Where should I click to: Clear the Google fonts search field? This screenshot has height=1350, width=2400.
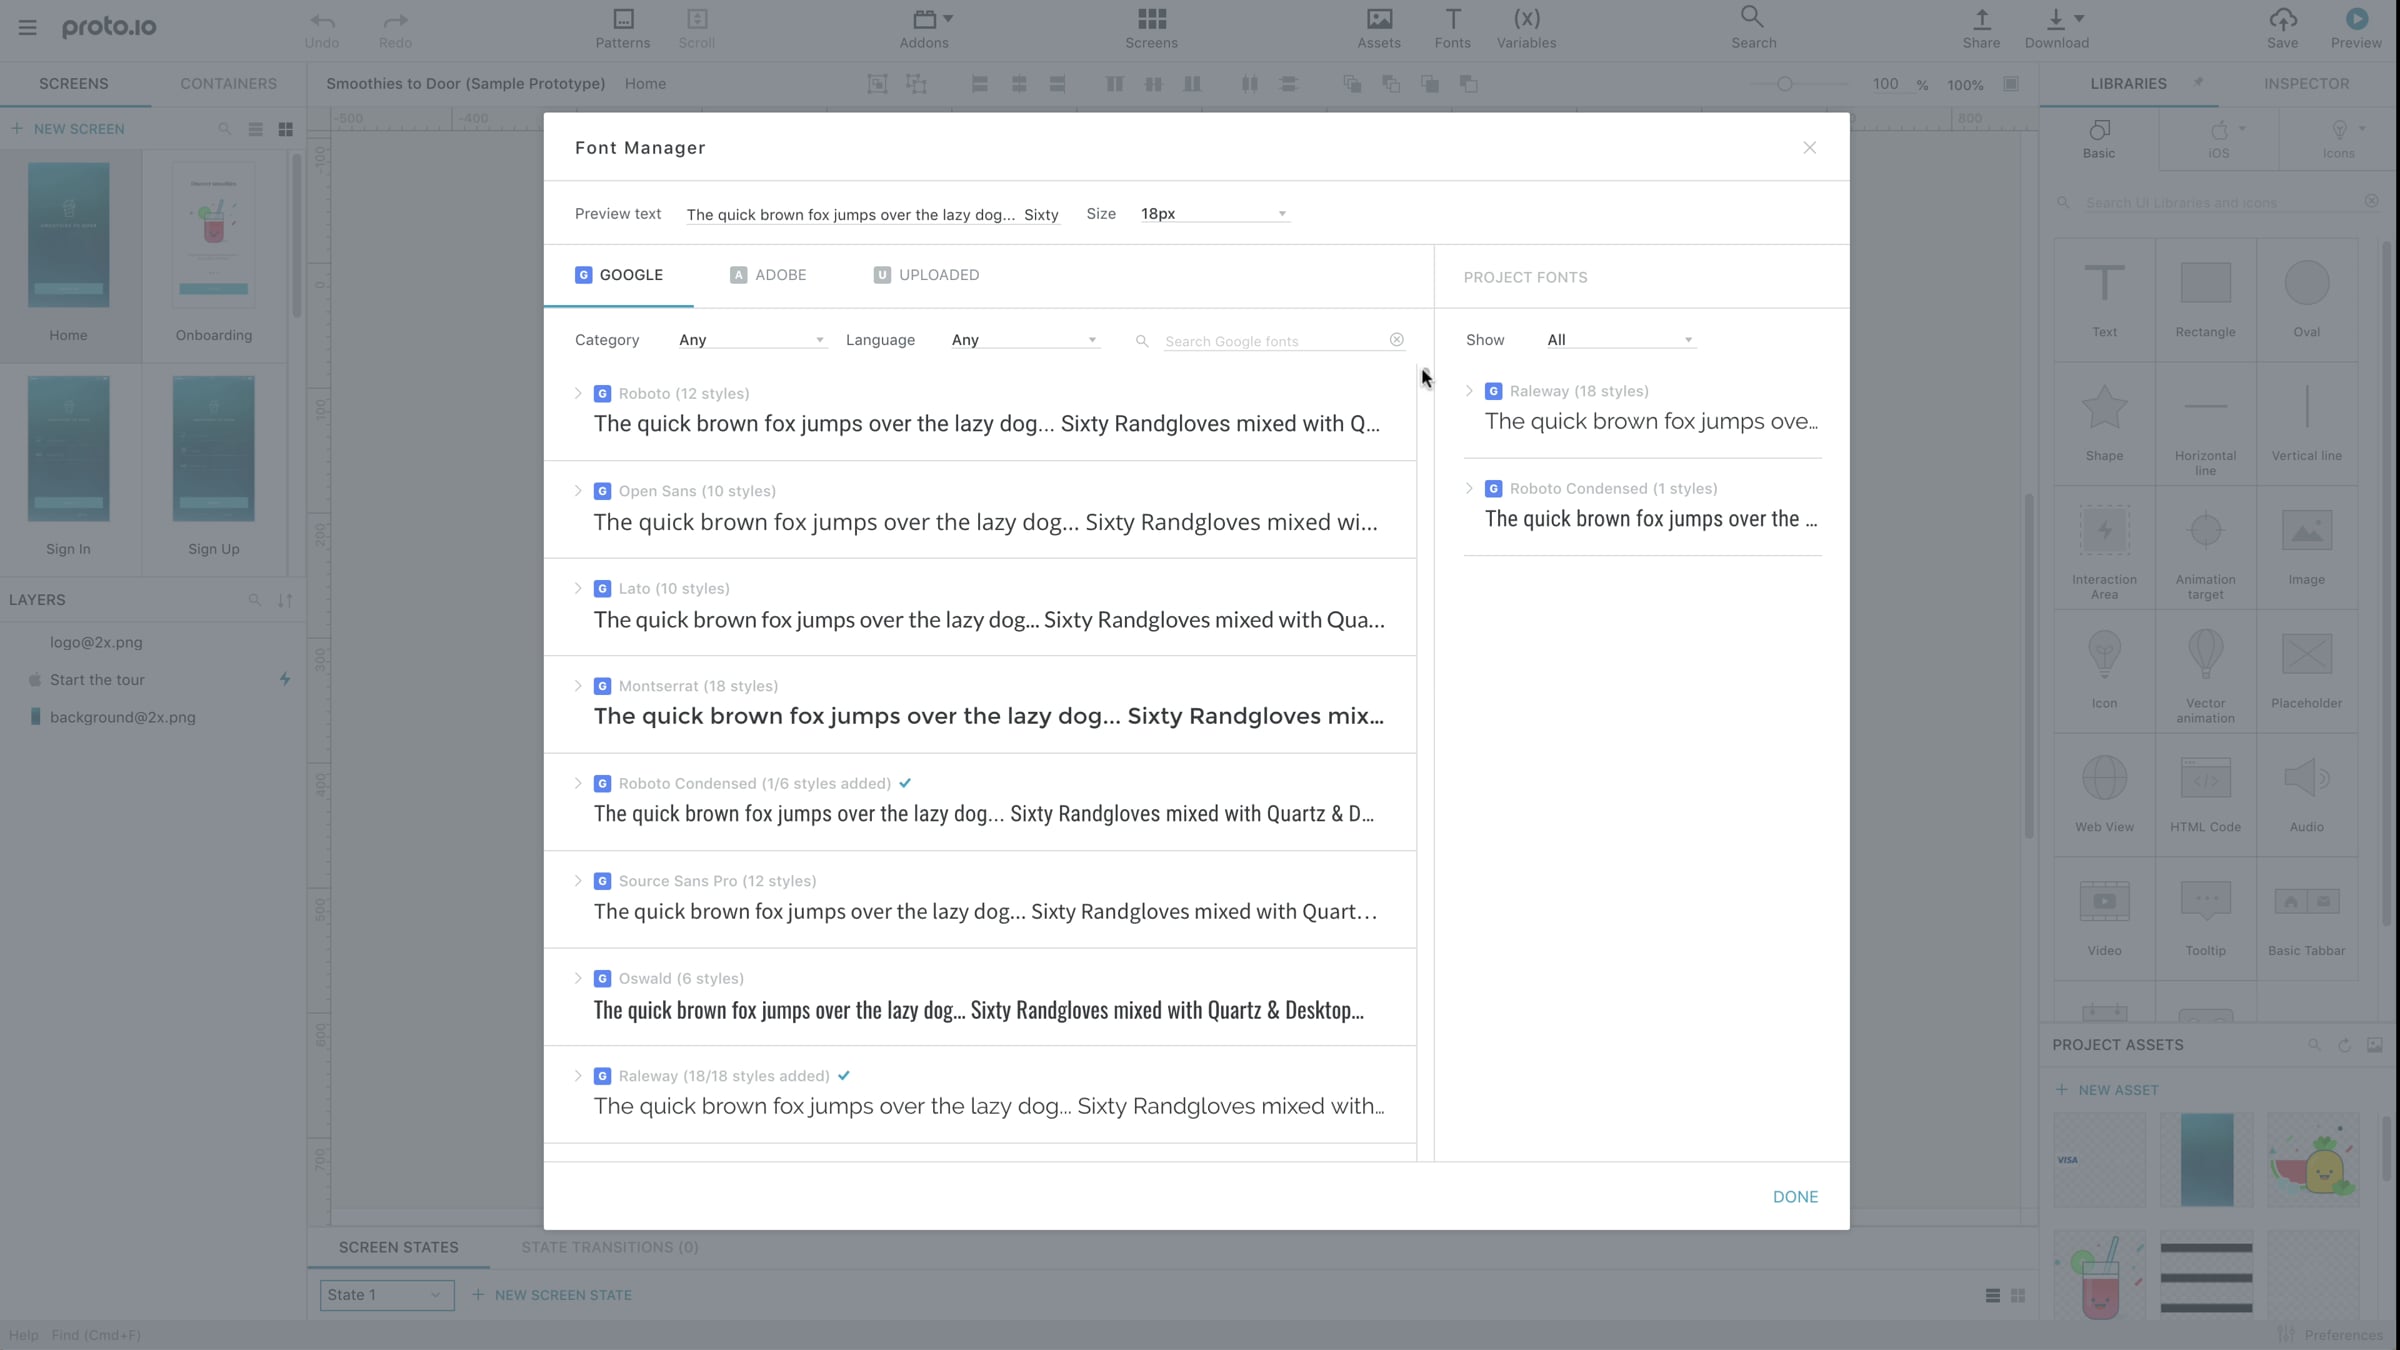[x=1396, y=340]
